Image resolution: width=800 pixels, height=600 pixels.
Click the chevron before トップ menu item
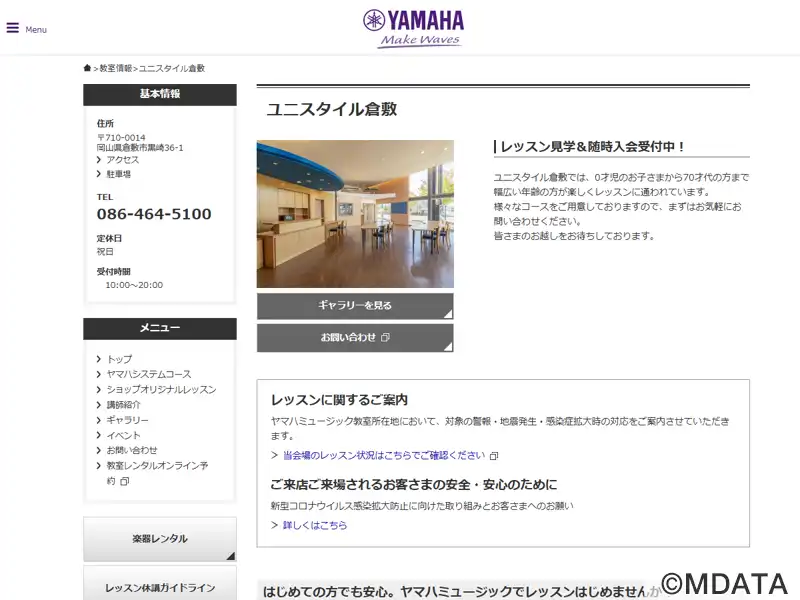[x=98, y=359]
